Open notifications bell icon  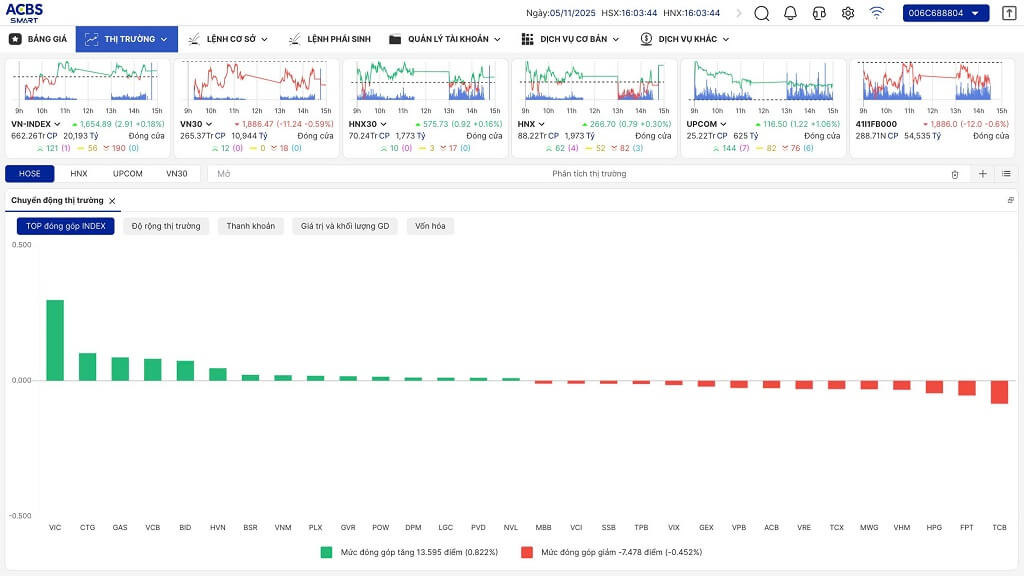pyautogui.click(x=790, y=13)
